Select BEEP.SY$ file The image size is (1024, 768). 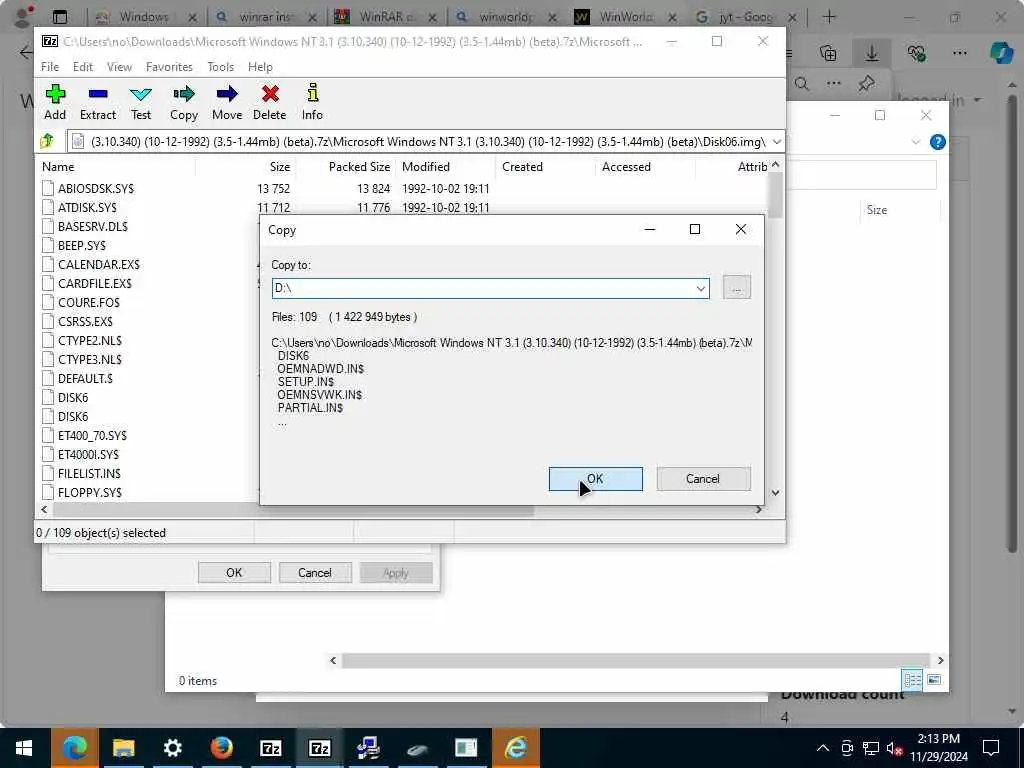[x=82, y=245]
